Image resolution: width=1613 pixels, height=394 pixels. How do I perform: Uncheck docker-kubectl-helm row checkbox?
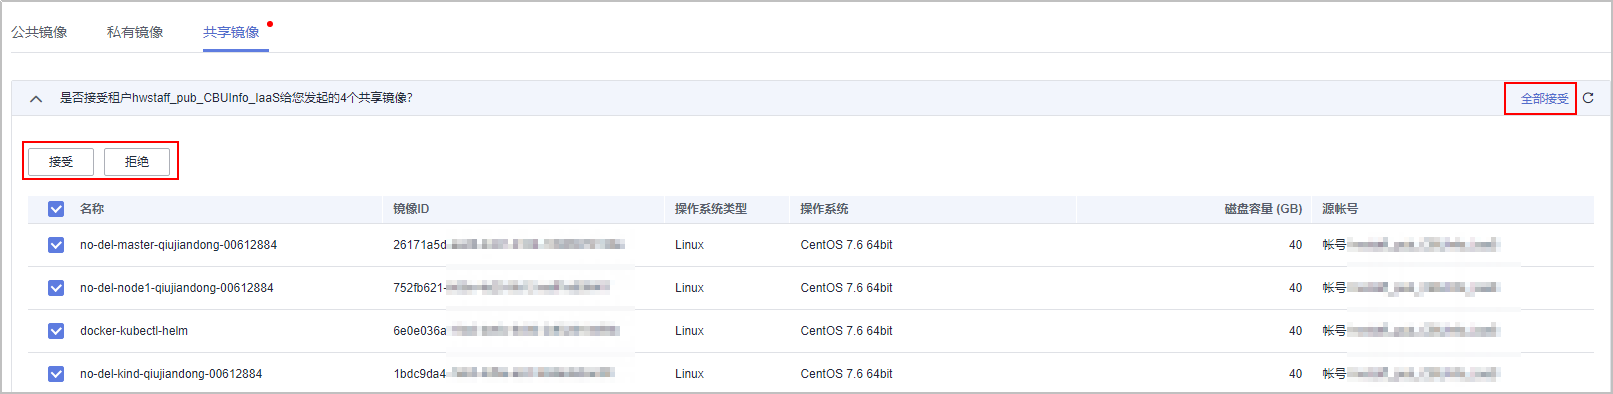point(56,331)
